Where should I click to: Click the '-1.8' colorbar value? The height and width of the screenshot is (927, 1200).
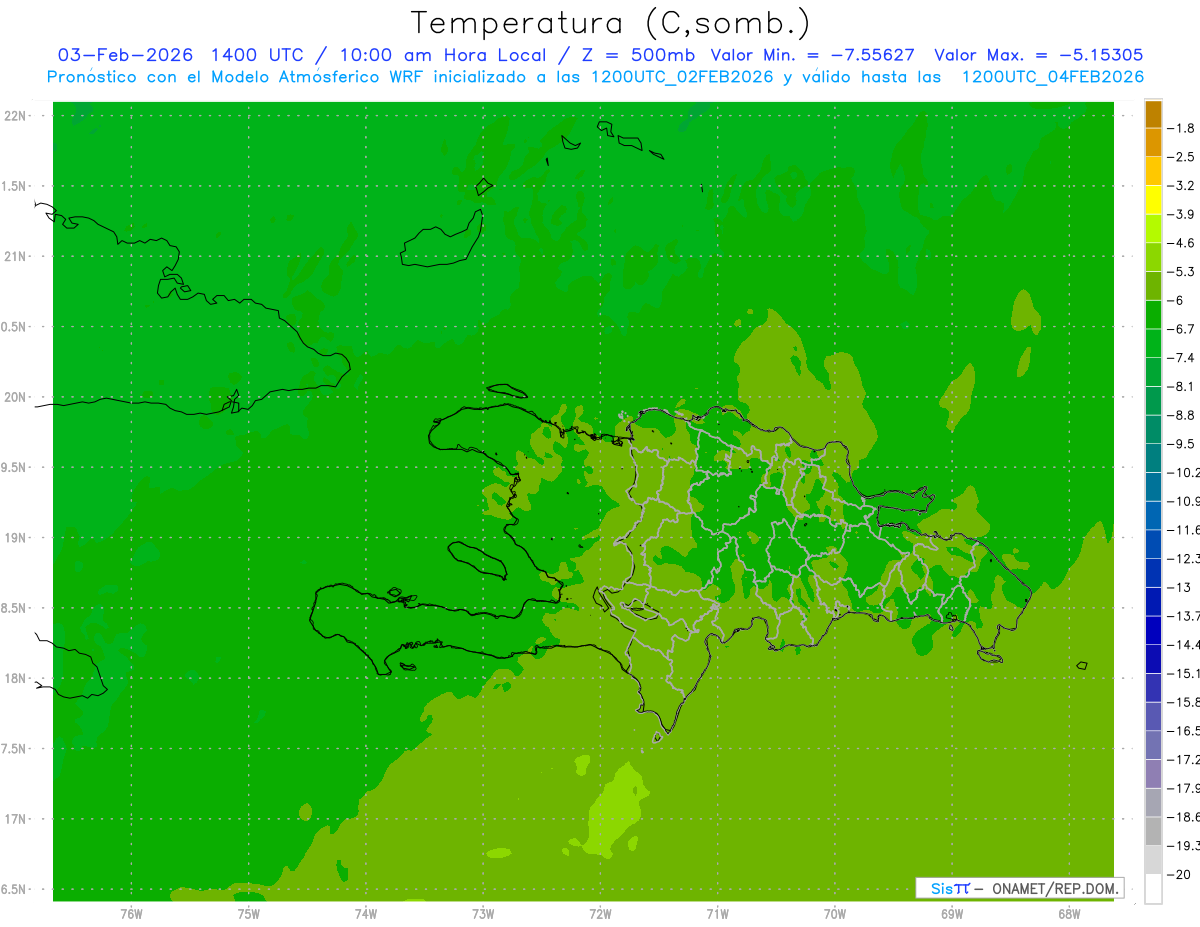[x=1181, y=128]
